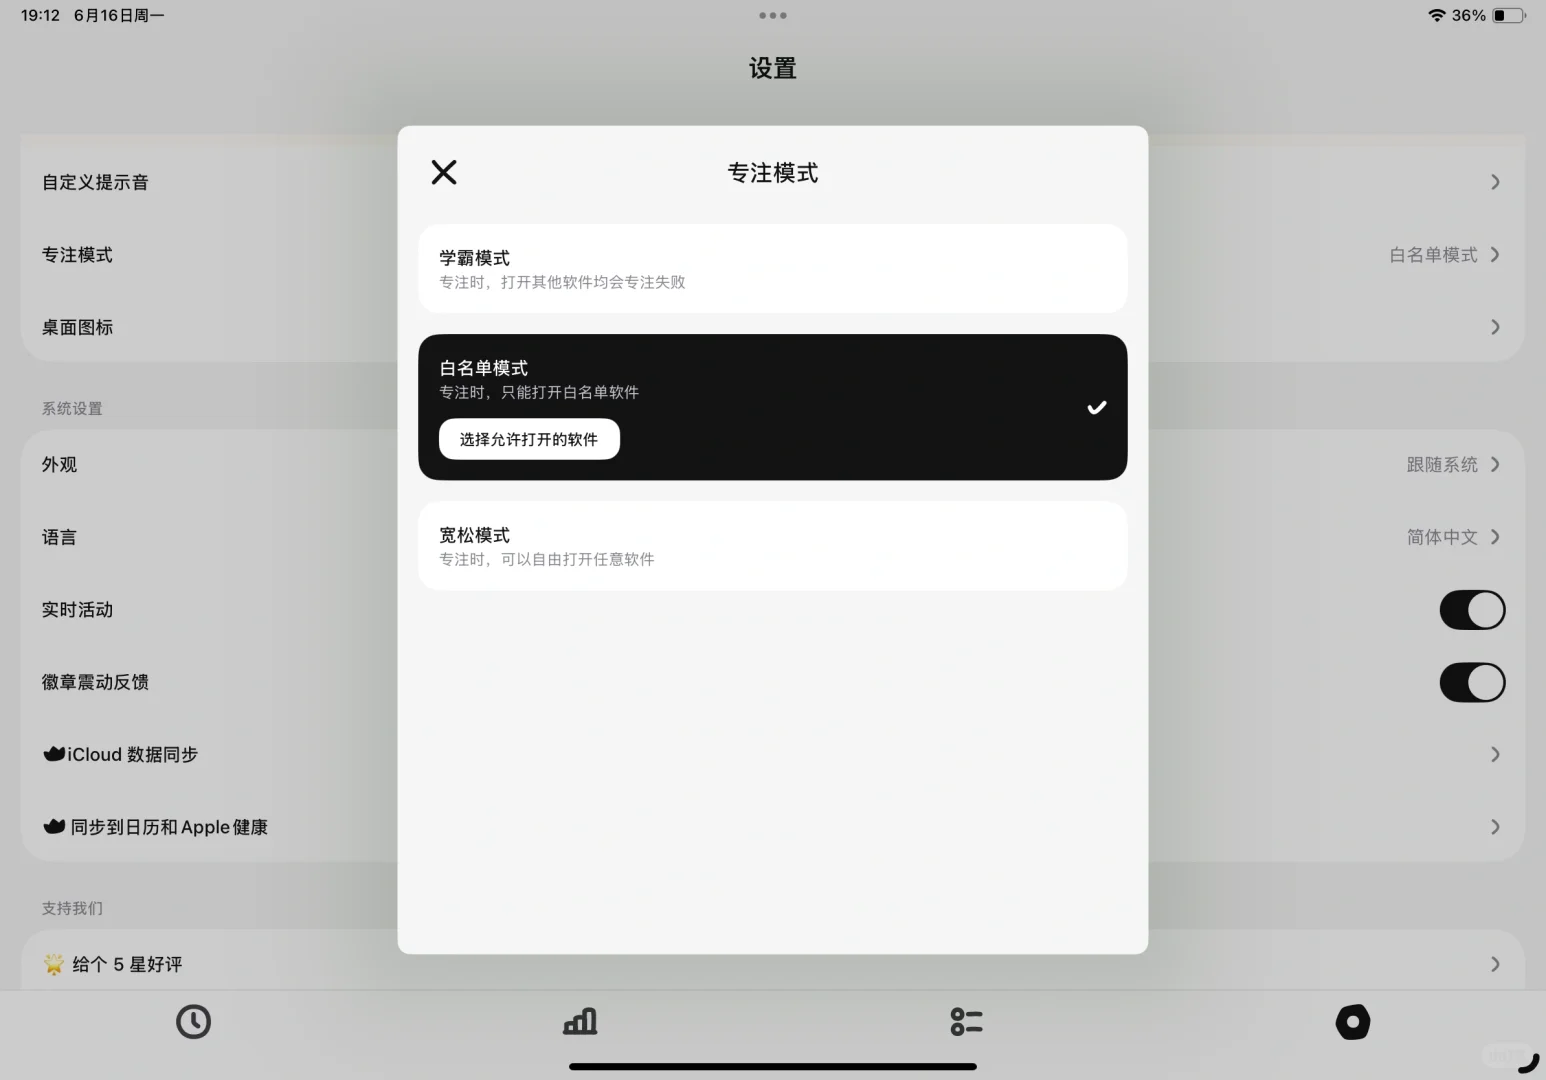Close the 专注模式 dialog with the X icon
The height and width of the screenshot is (1080, 1546).
pos(443,172)
